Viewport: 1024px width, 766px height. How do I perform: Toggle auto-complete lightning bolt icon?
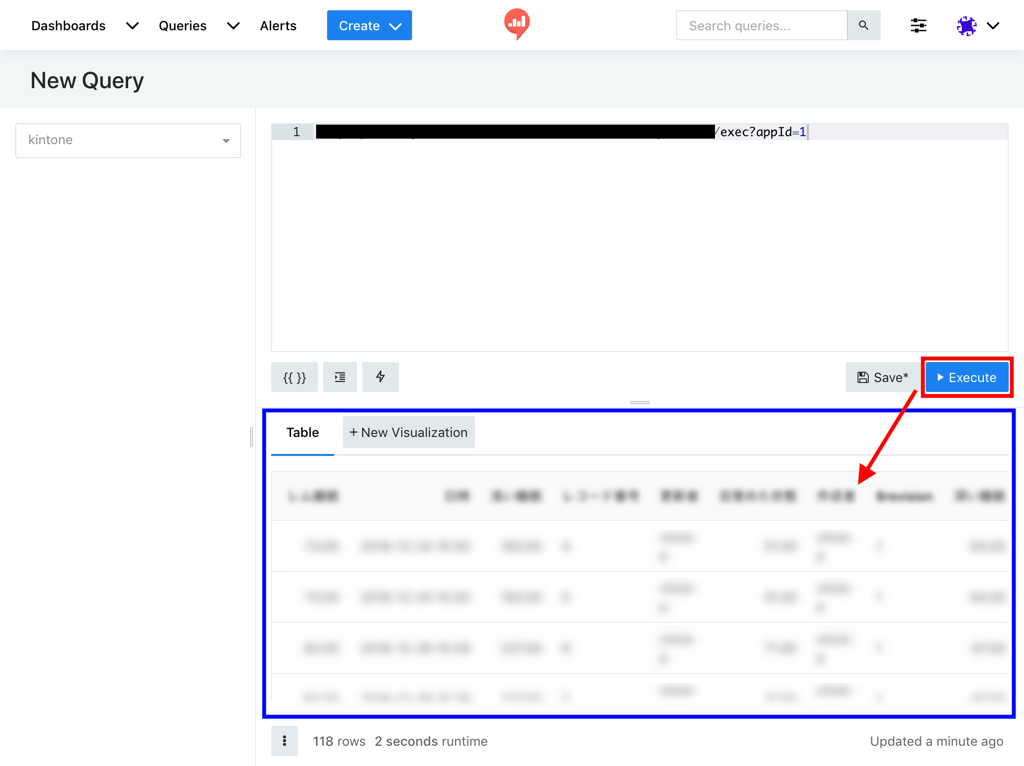(x=380, y=377)
